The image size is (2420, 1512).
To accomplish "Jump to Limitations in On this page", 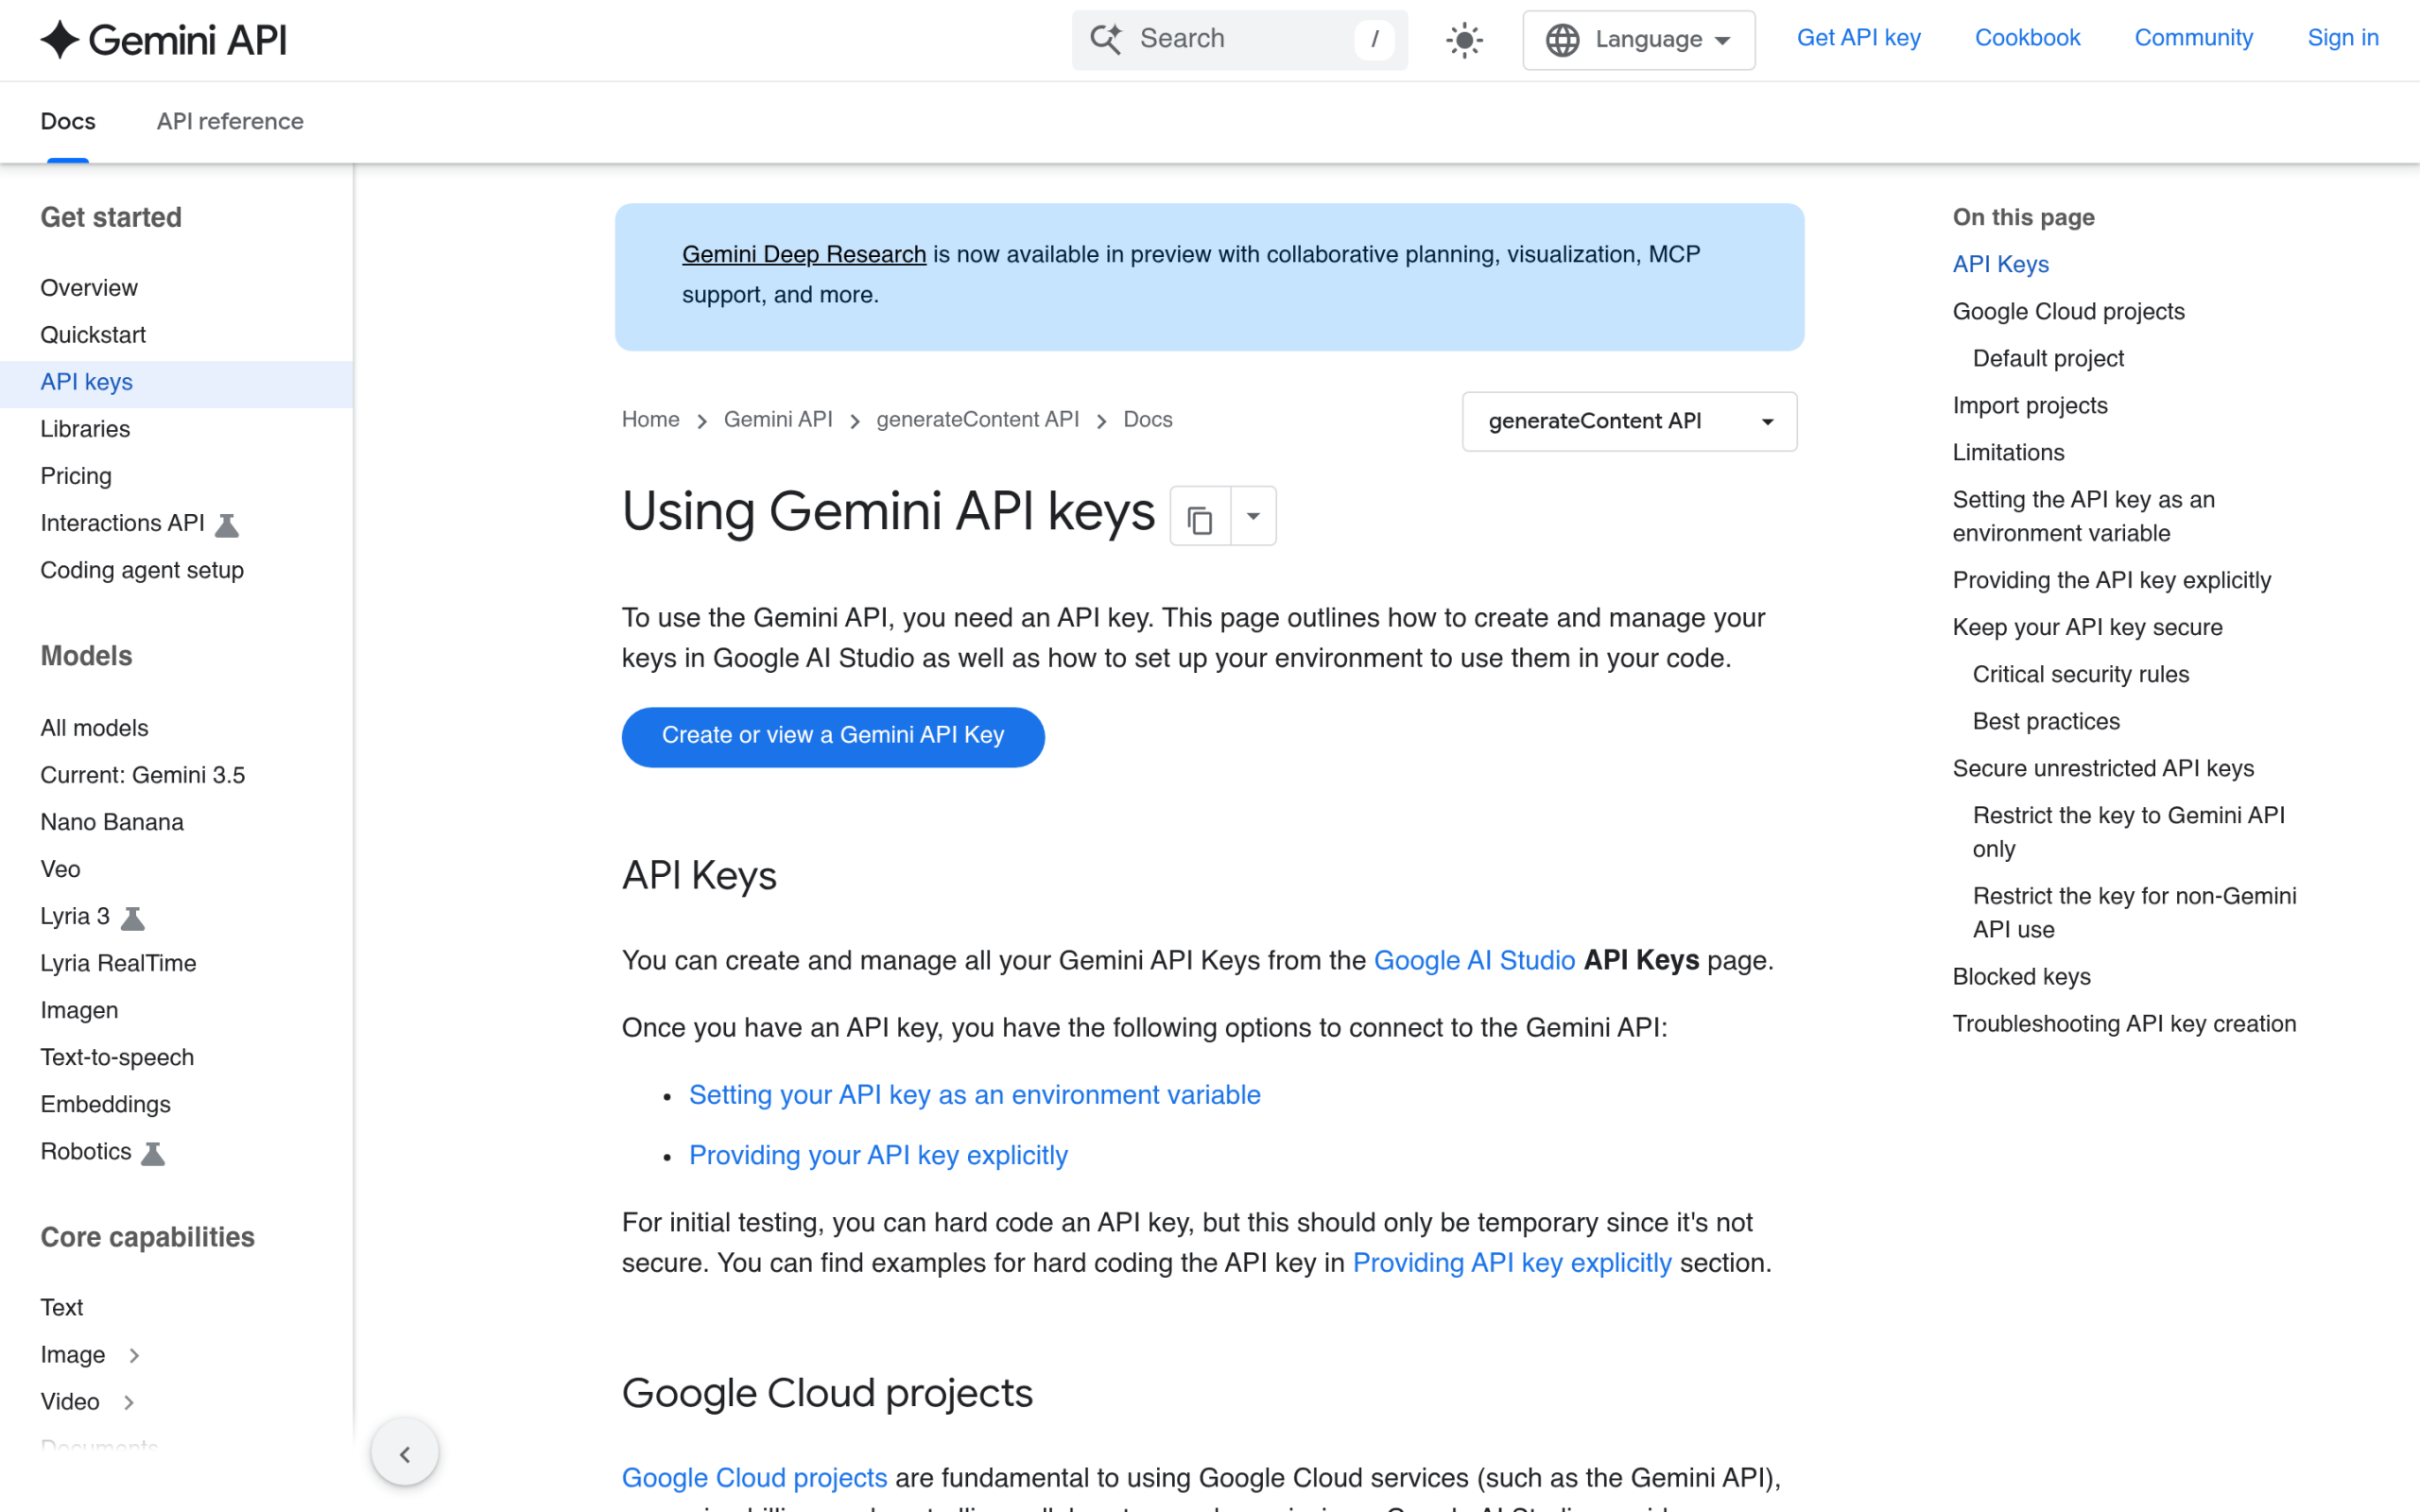I will point(2008,452).
